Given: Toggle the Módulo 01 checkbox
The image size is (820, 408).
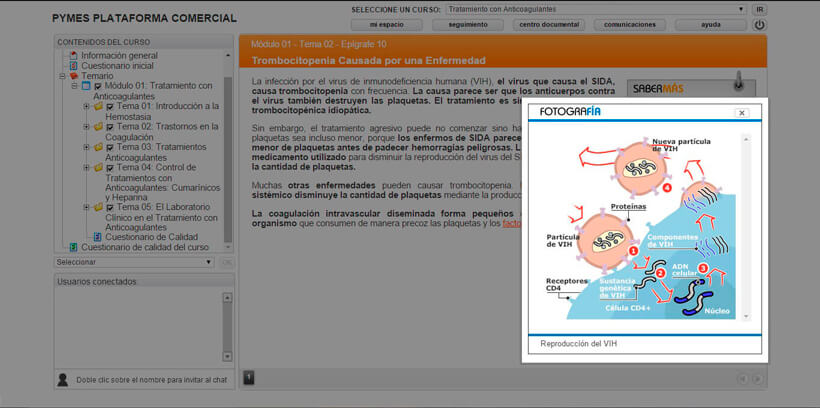Looking at the screenshot, I should pyautogui.click(x=98, y=86).
